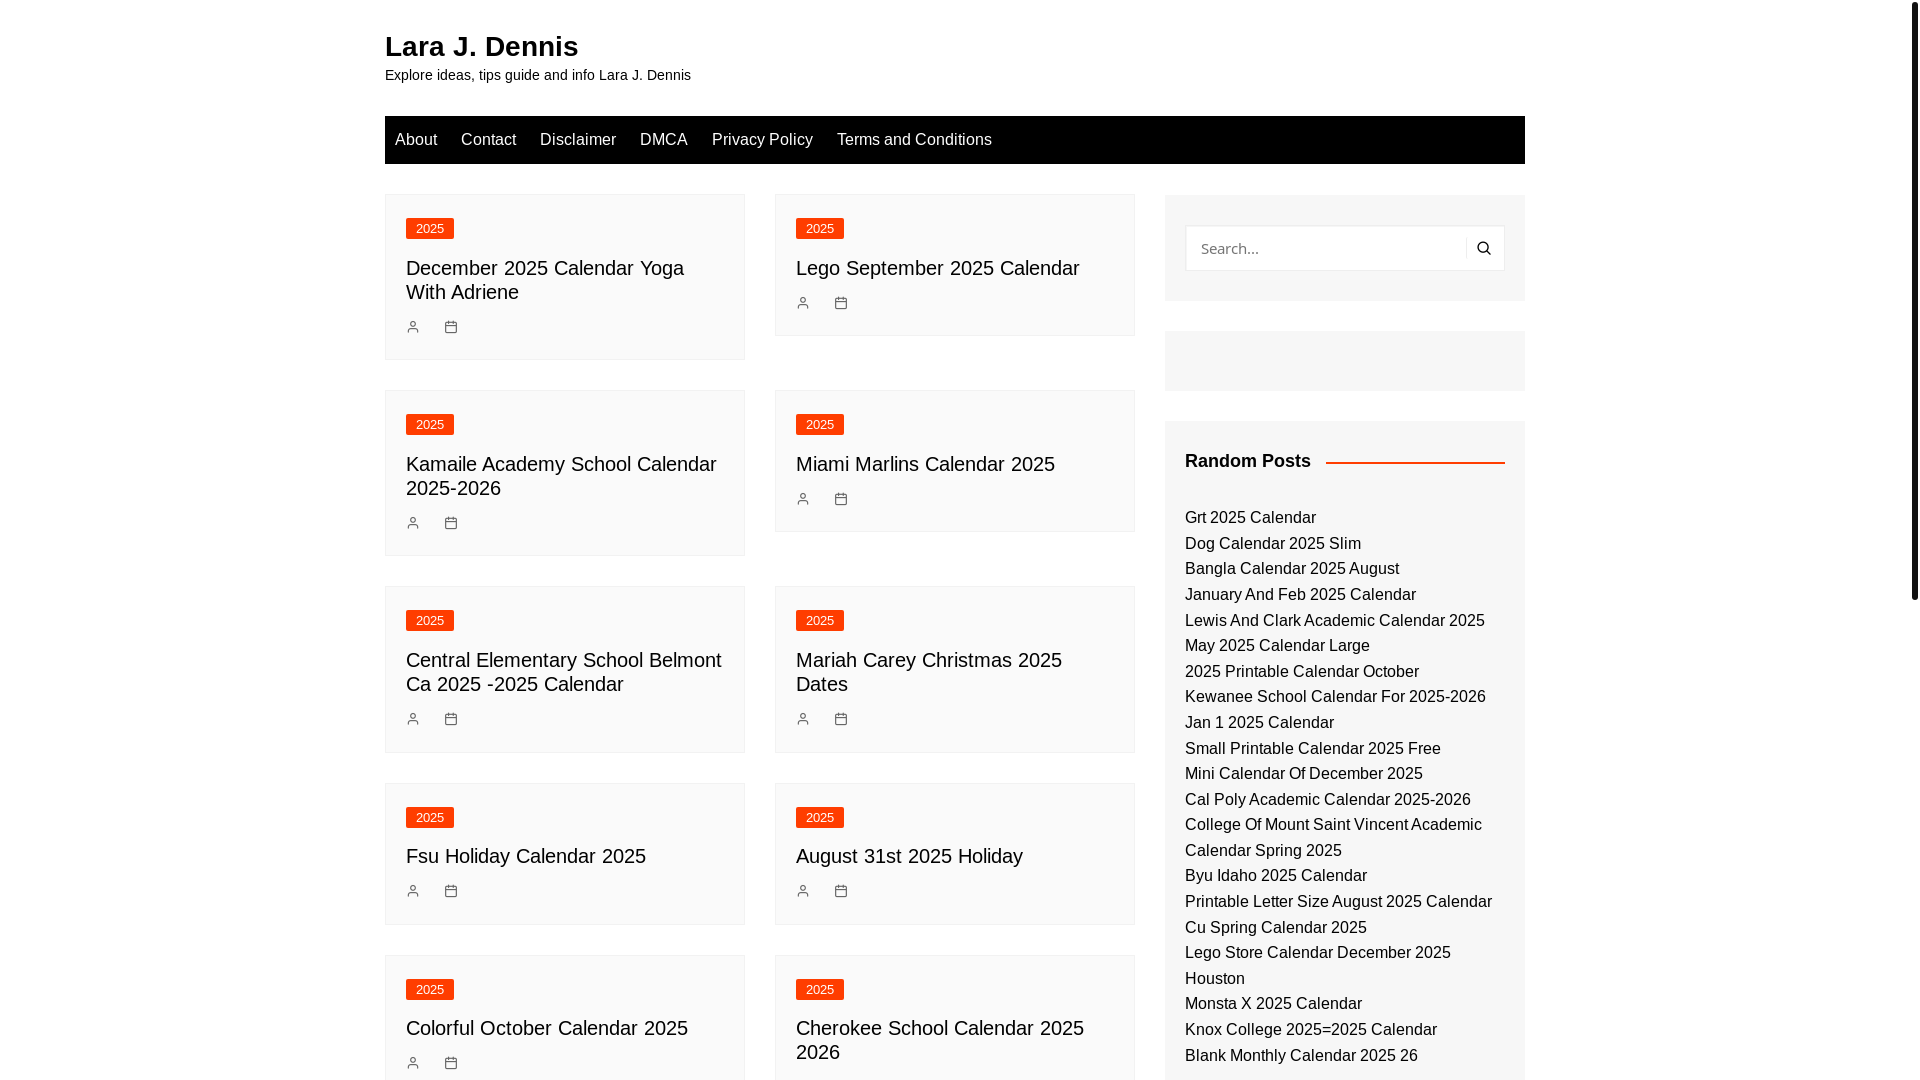Click the Lara J. Dennis site title
The width and height of the screenshot is (1920, 1080).
coord(481,46)
